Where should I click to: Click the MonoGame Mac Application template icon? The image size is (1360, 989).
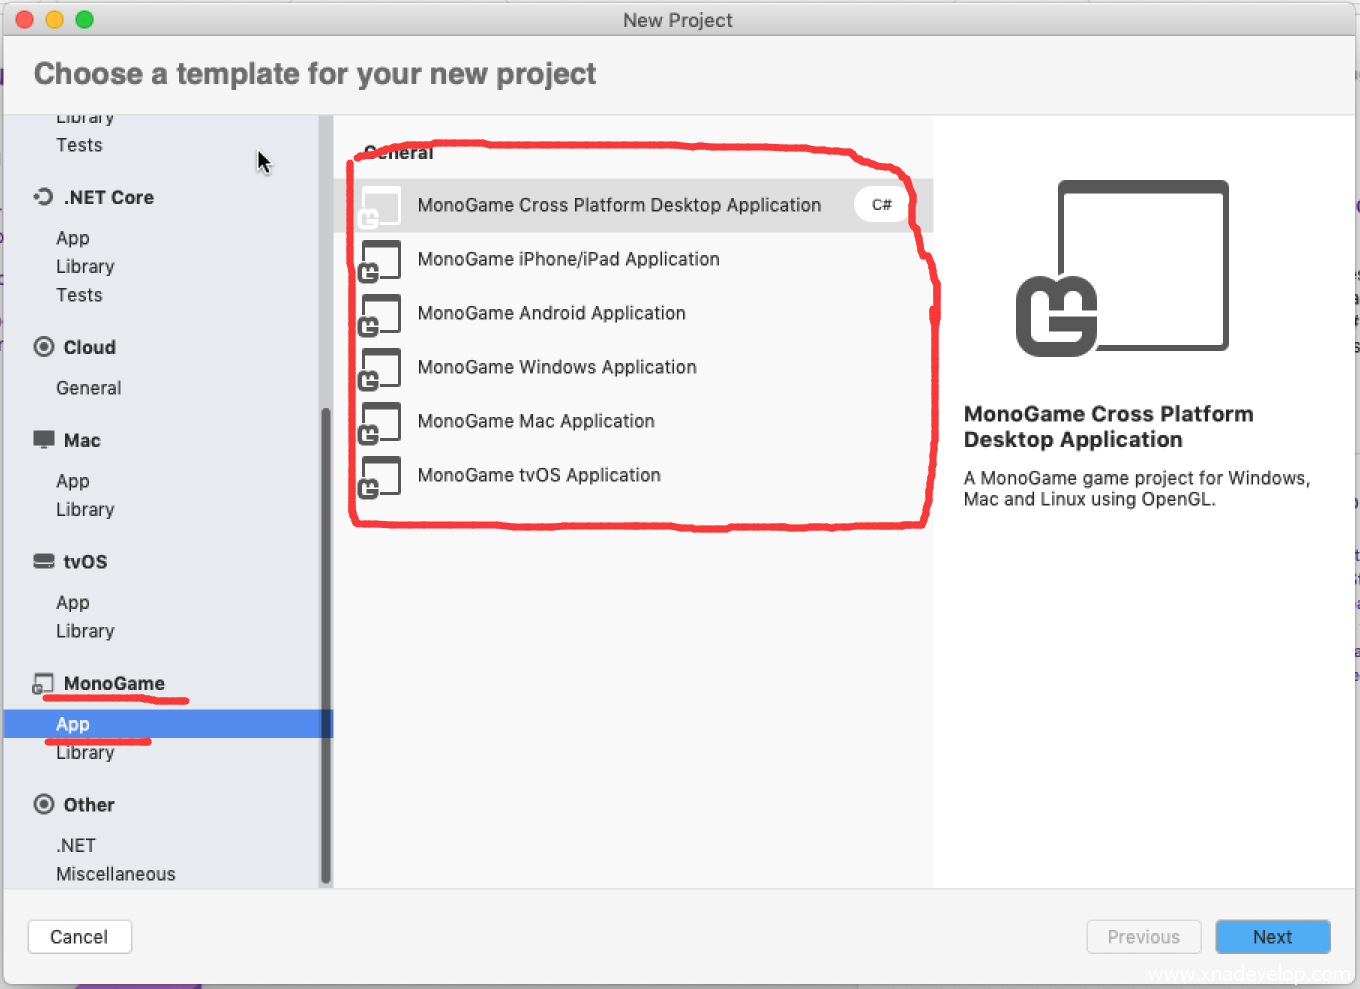380,422
